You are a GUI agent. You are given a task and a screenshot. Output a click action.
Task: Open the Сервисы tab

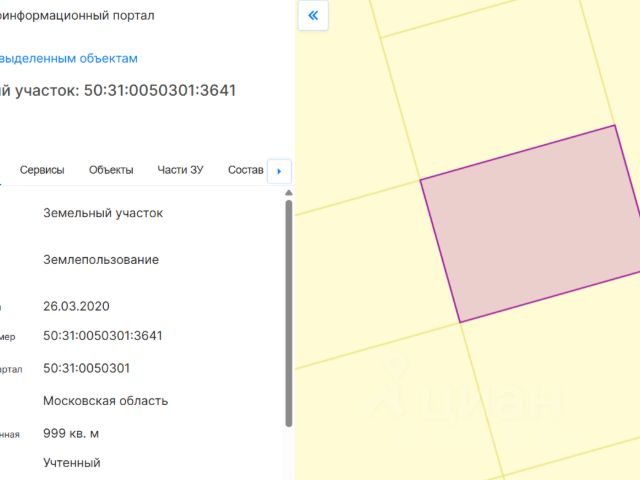(x=42, y=170)
